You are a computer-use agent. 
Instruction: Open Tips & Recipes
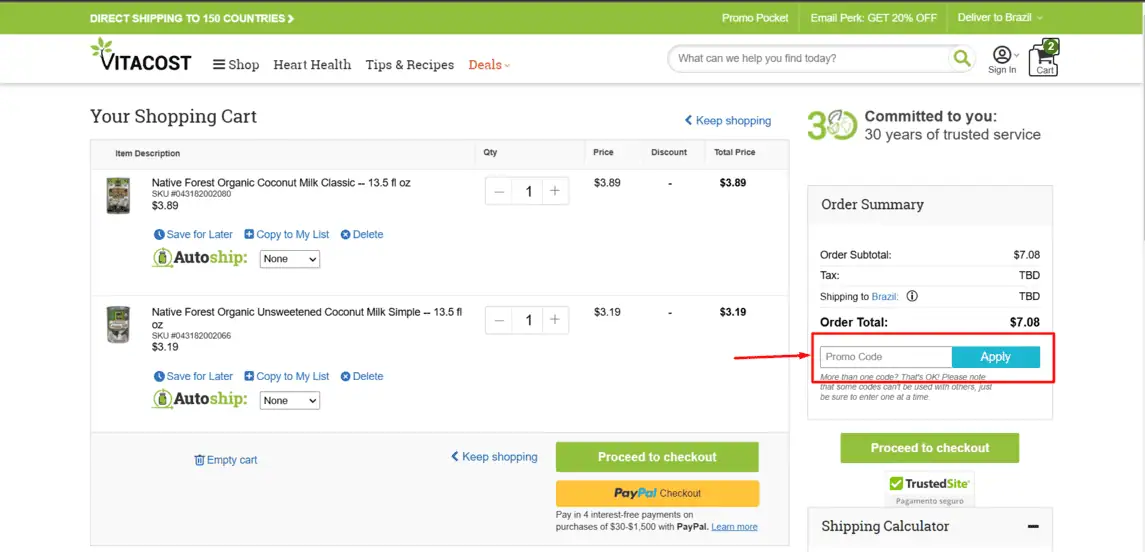point(410,65)
